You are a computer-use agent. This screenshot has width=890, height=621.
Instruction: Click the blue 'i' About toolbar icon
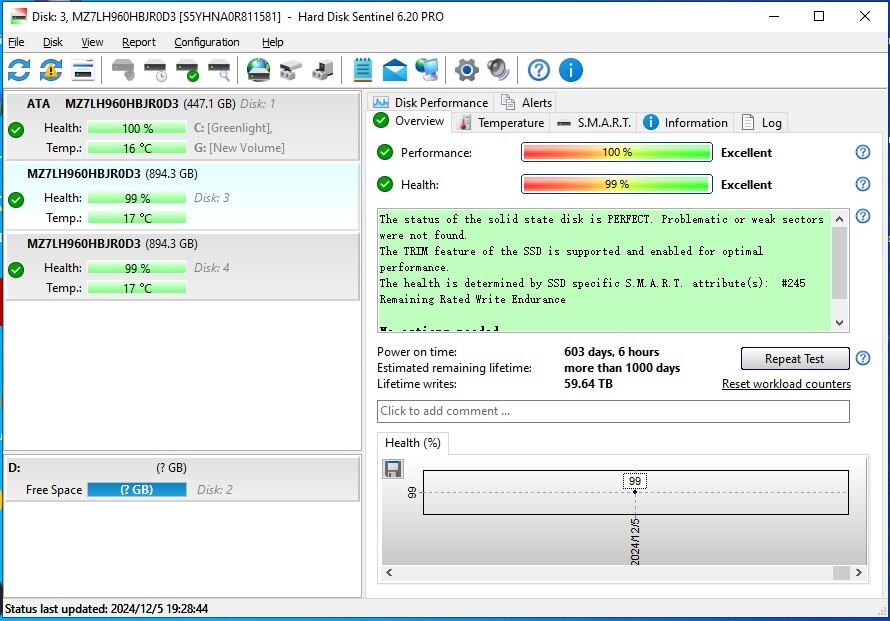(x=571, y=70)
